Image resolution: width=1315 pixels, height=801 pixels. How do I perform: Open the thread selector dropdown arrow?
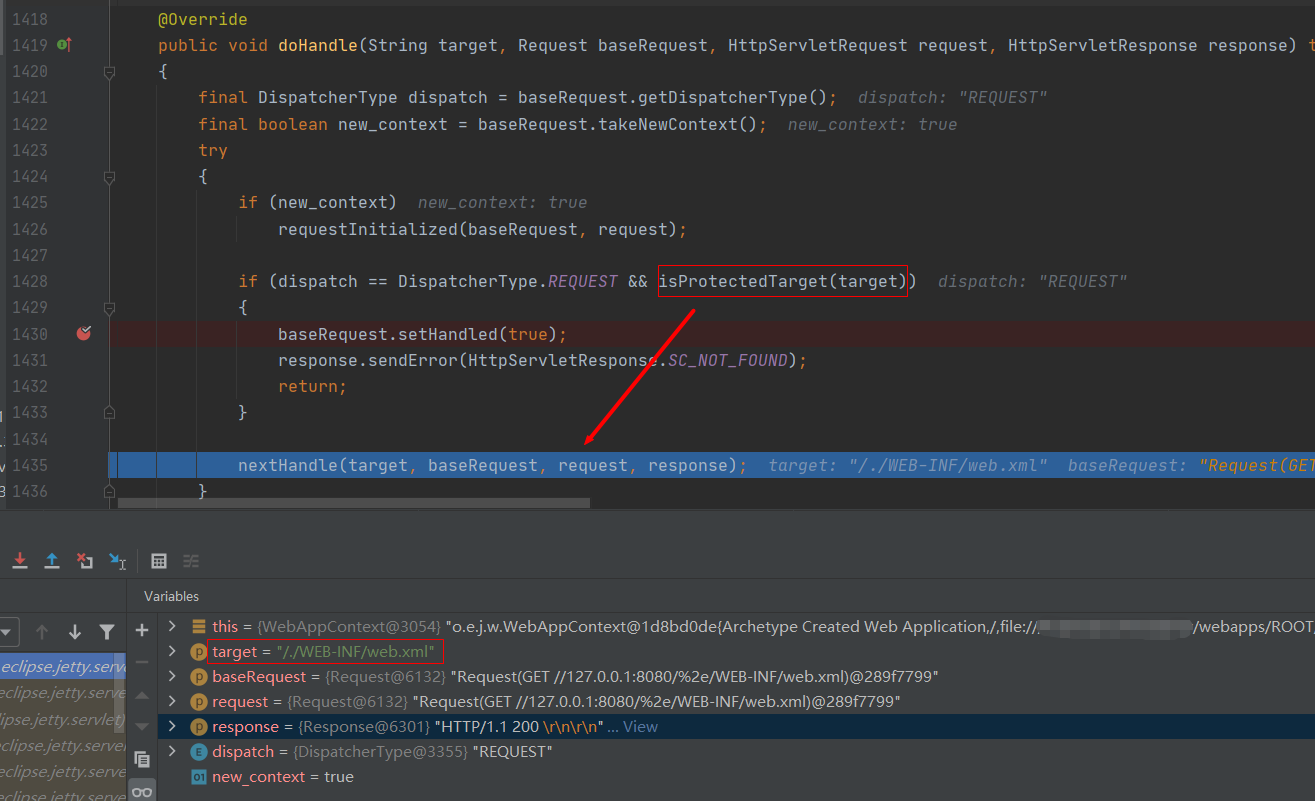7,632
